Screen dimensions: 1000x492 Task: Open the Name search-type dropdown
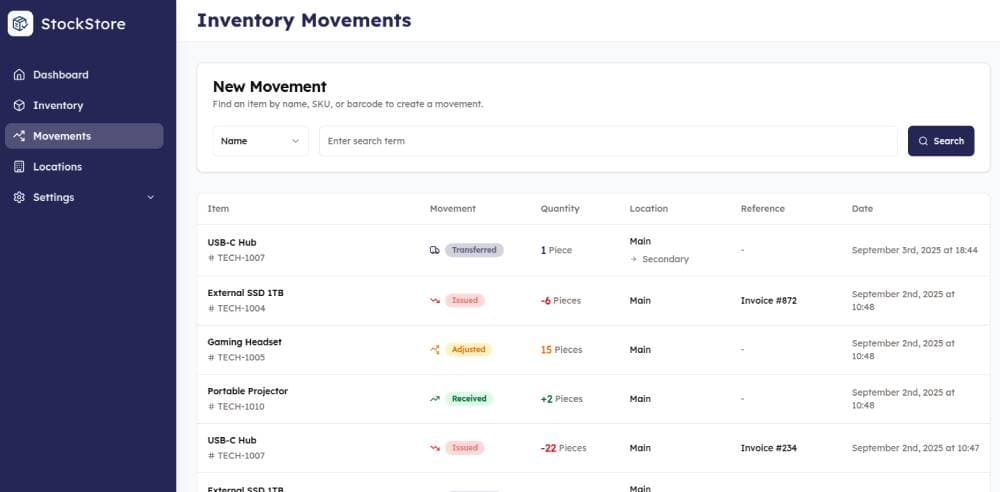click(260, 141)
